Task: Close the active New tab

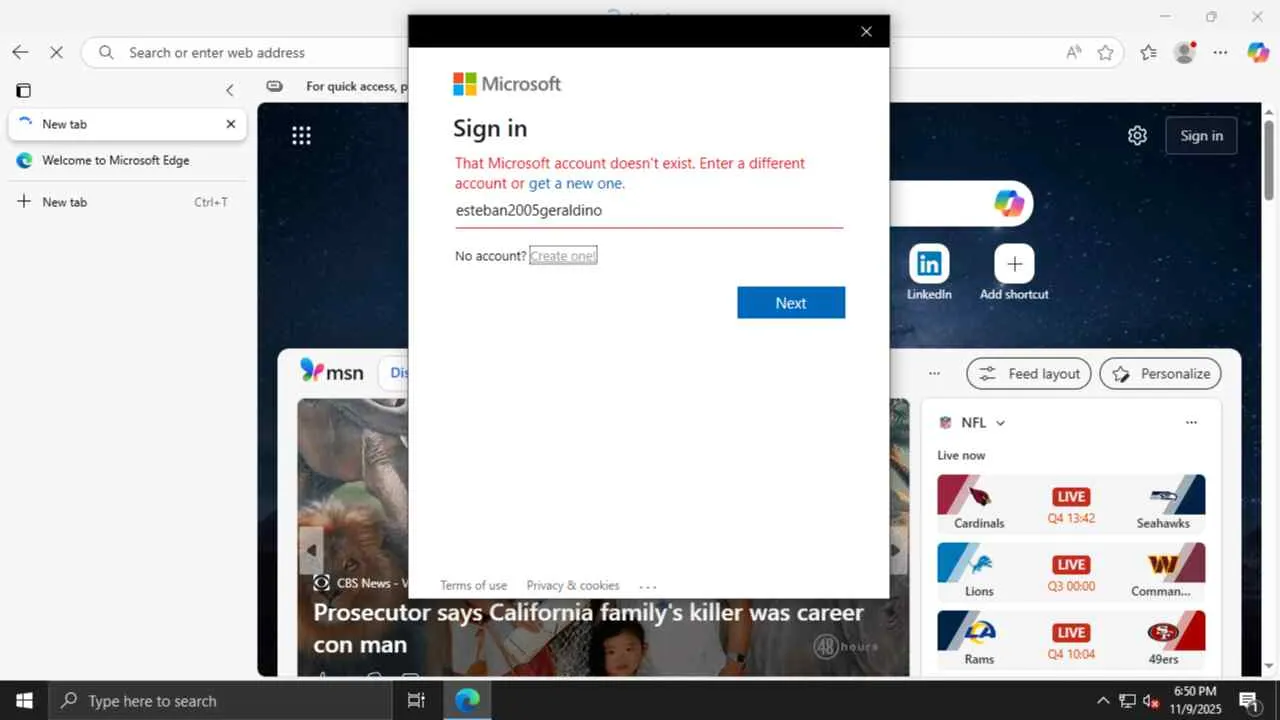Action: [x=231, y=124]
